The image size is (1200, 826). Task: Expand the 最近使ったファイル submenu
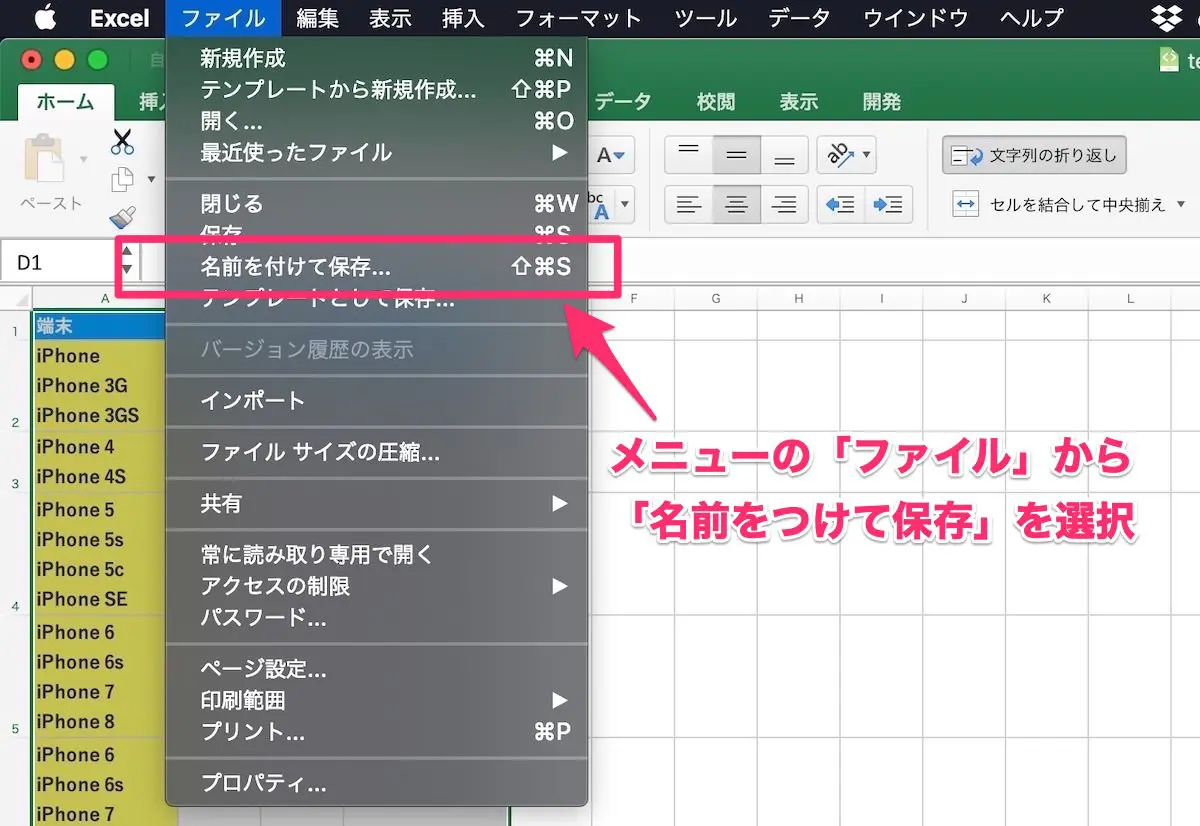(x=376, y=153)
